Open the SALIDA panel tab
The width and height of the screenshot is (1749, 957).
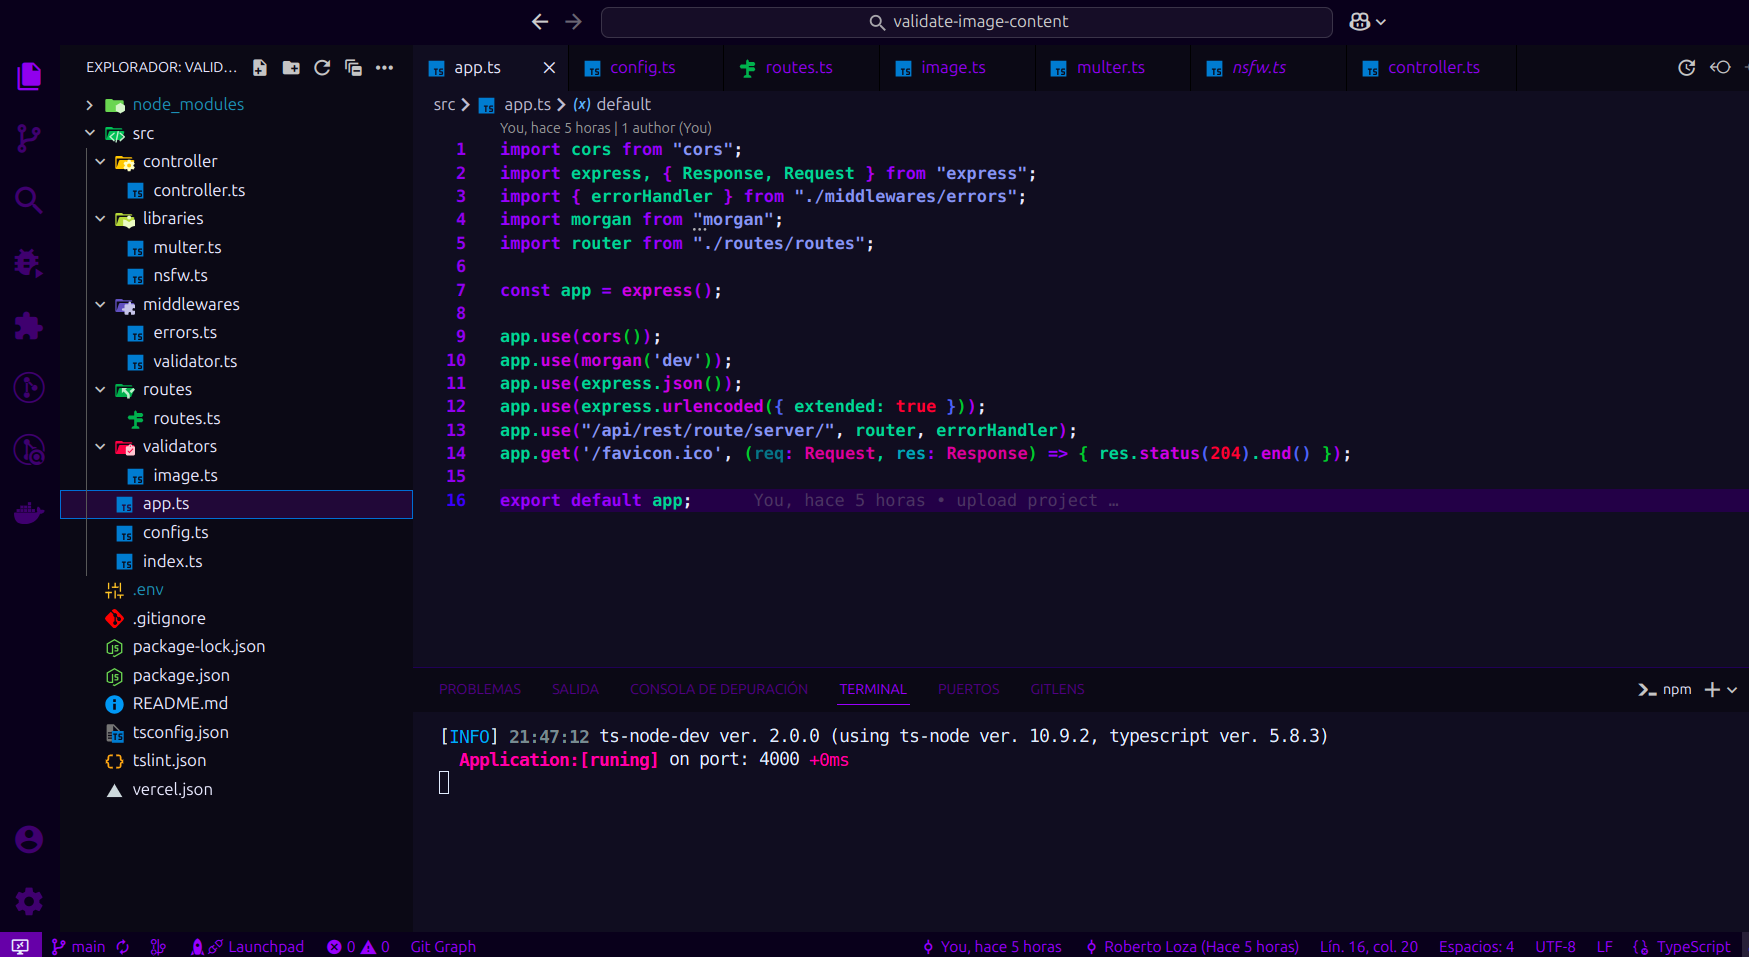point(575,689)
